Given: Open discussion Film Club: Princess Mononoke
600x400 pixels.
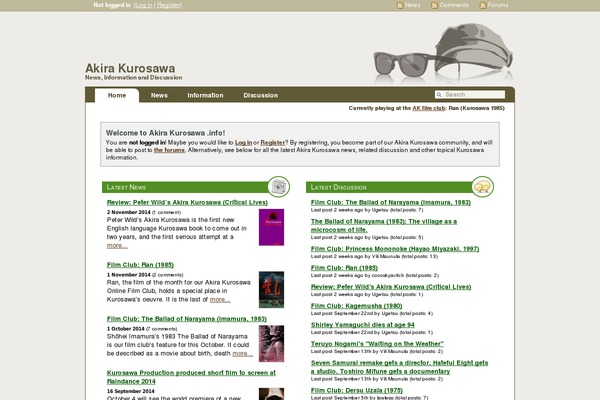Looking at the screenshot, I should [x=395, y=249].
